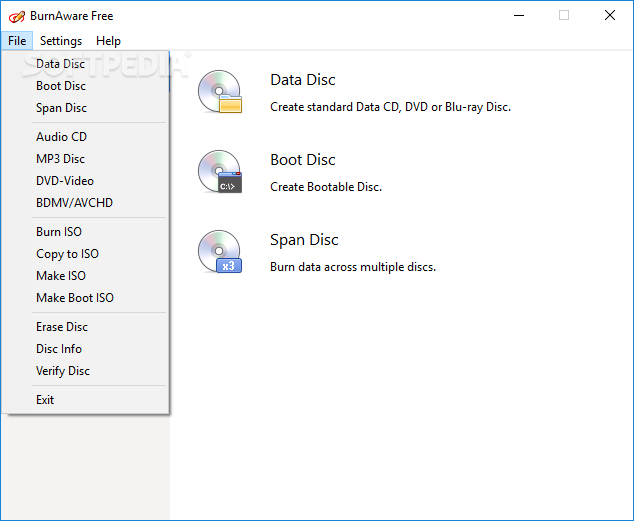Open the File menu
This screenshot has width=634, height=521.
tap(17, 41)
